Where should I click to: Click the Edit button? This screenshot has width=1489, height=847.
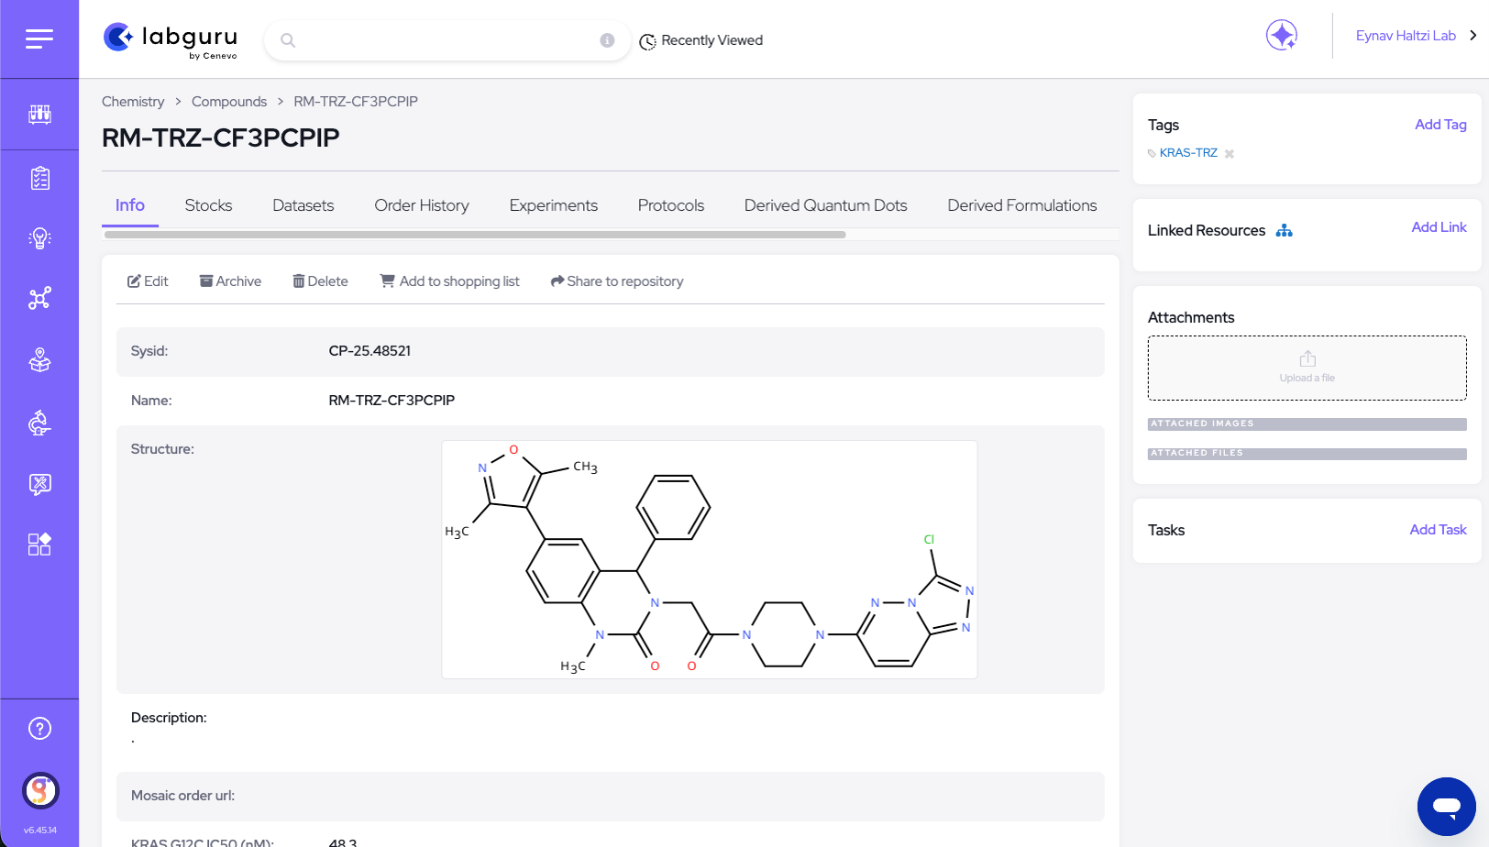point(147,281)
